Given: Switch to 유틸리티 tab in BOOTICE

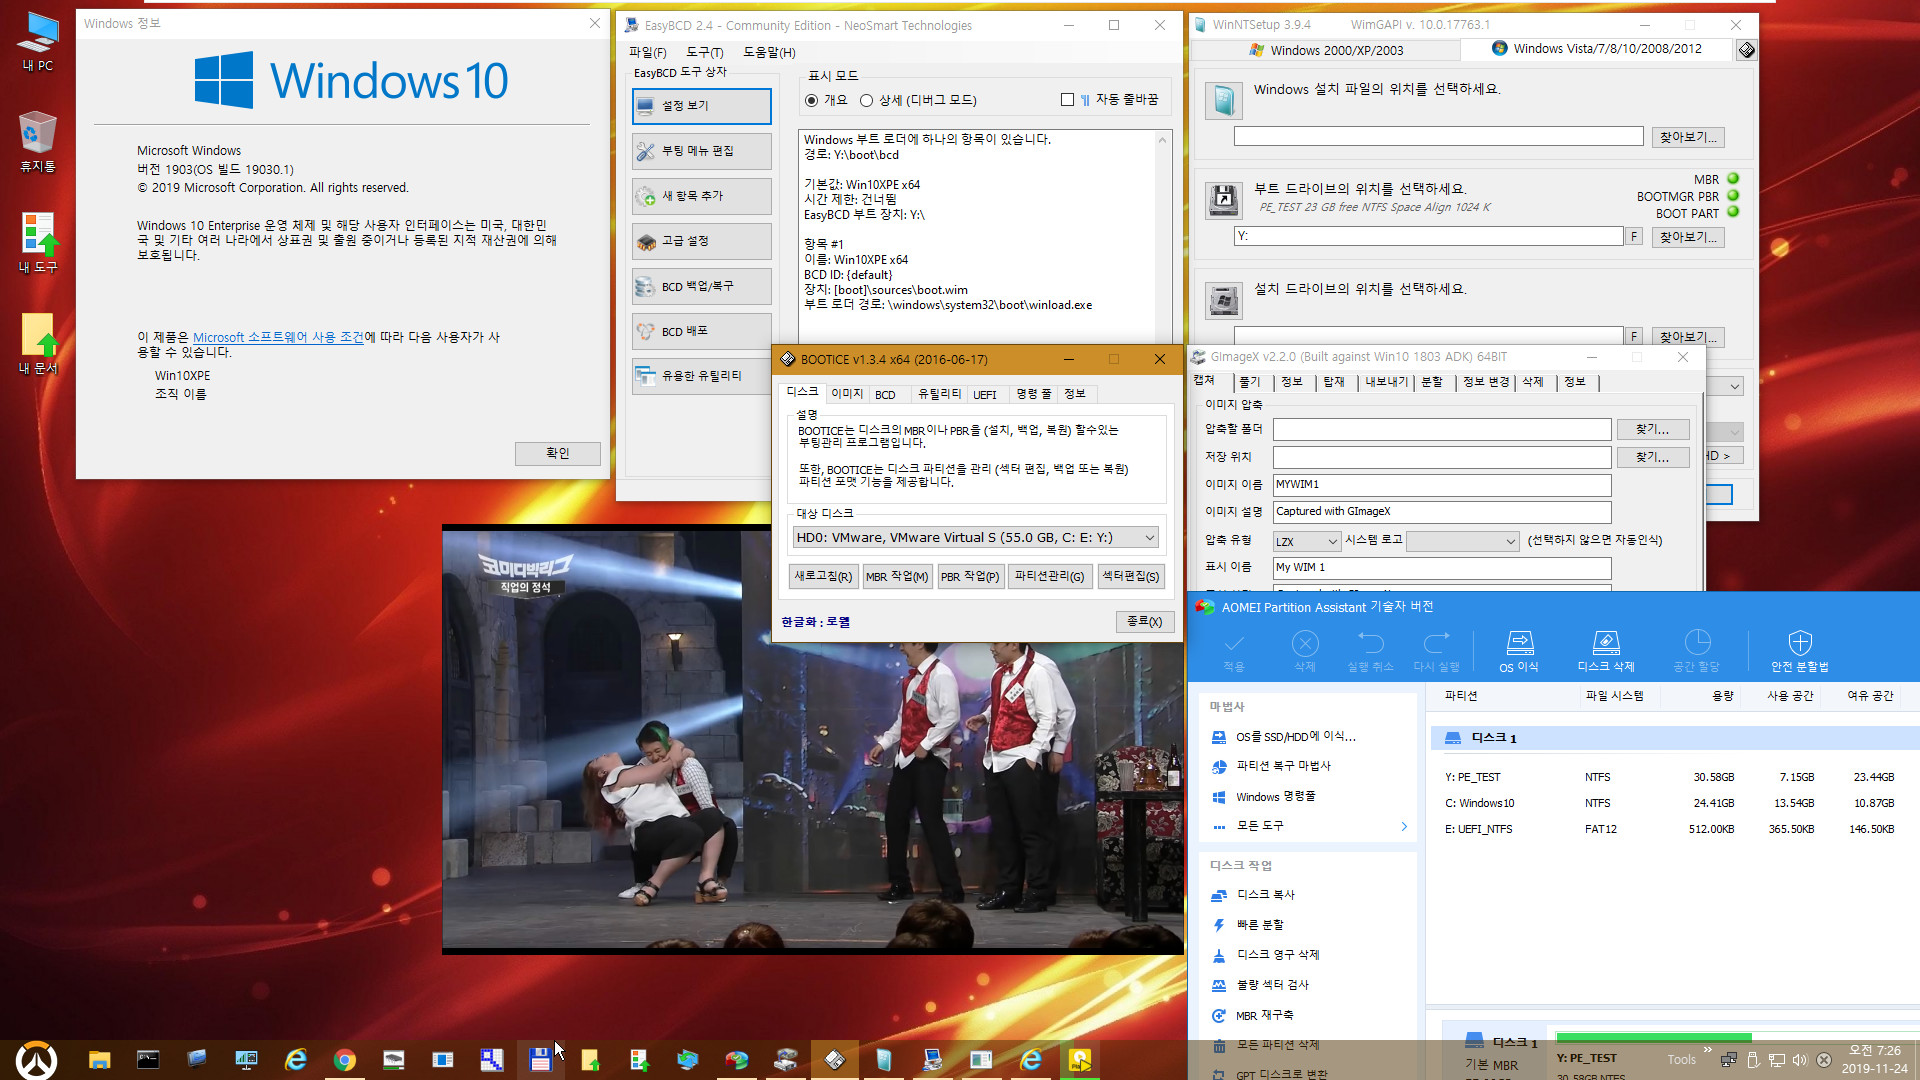Looking at the screenshot, I should [x=939, y=395].
